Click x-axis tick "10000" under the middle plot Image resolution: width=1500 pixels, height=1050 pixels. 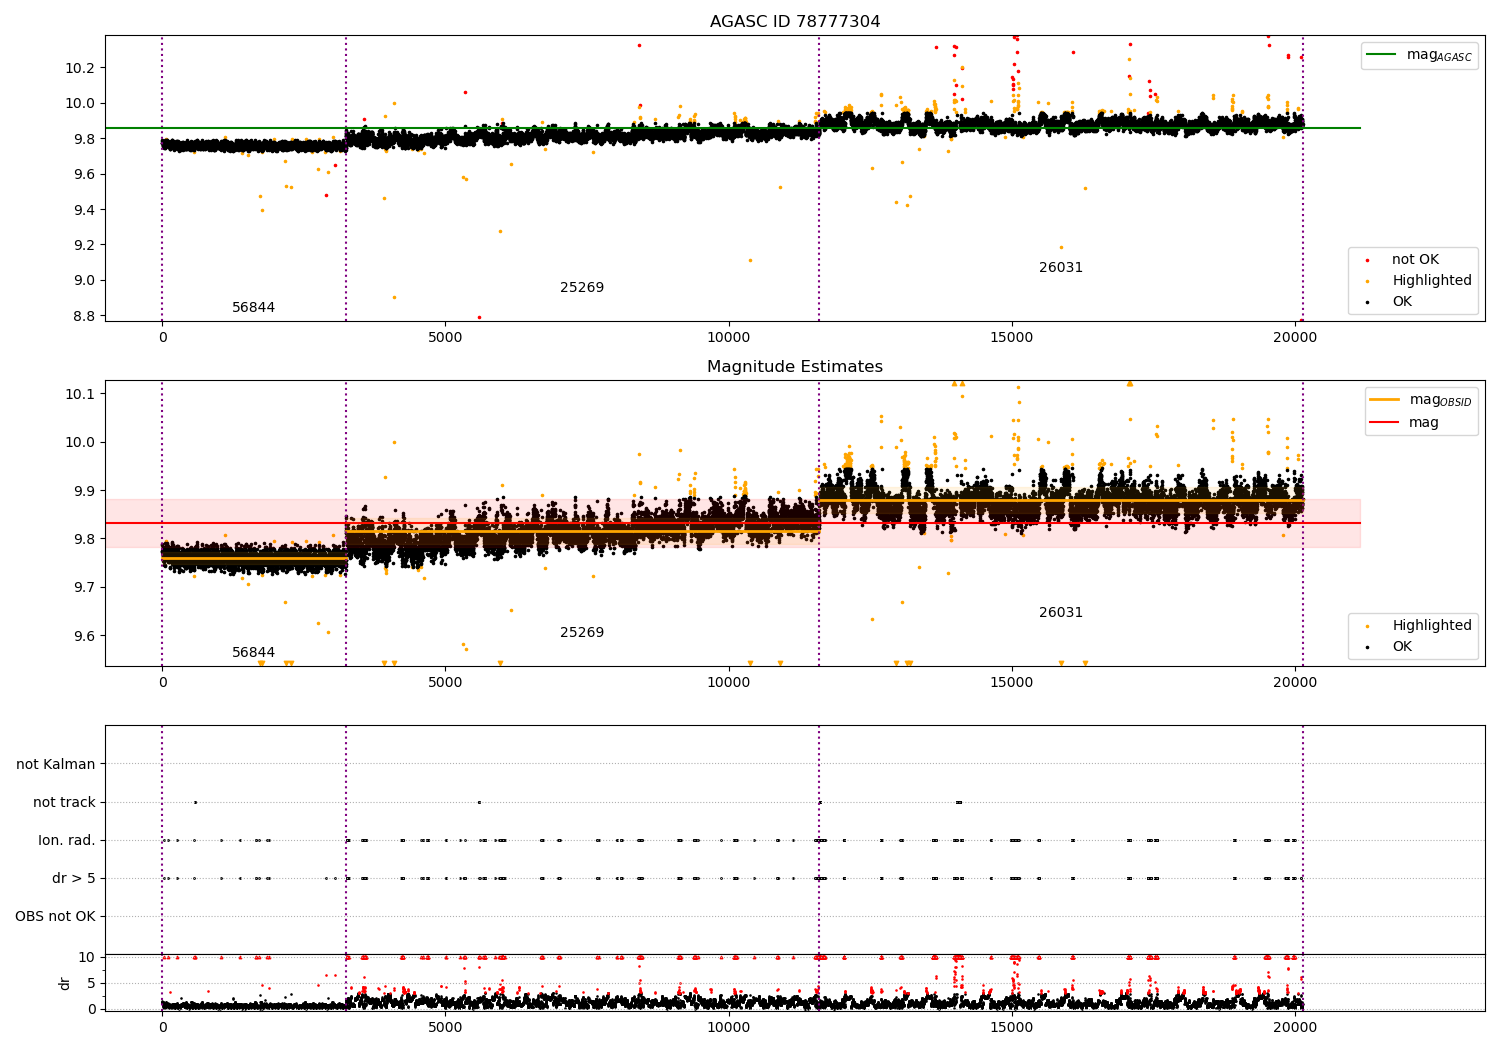[728, 683]
